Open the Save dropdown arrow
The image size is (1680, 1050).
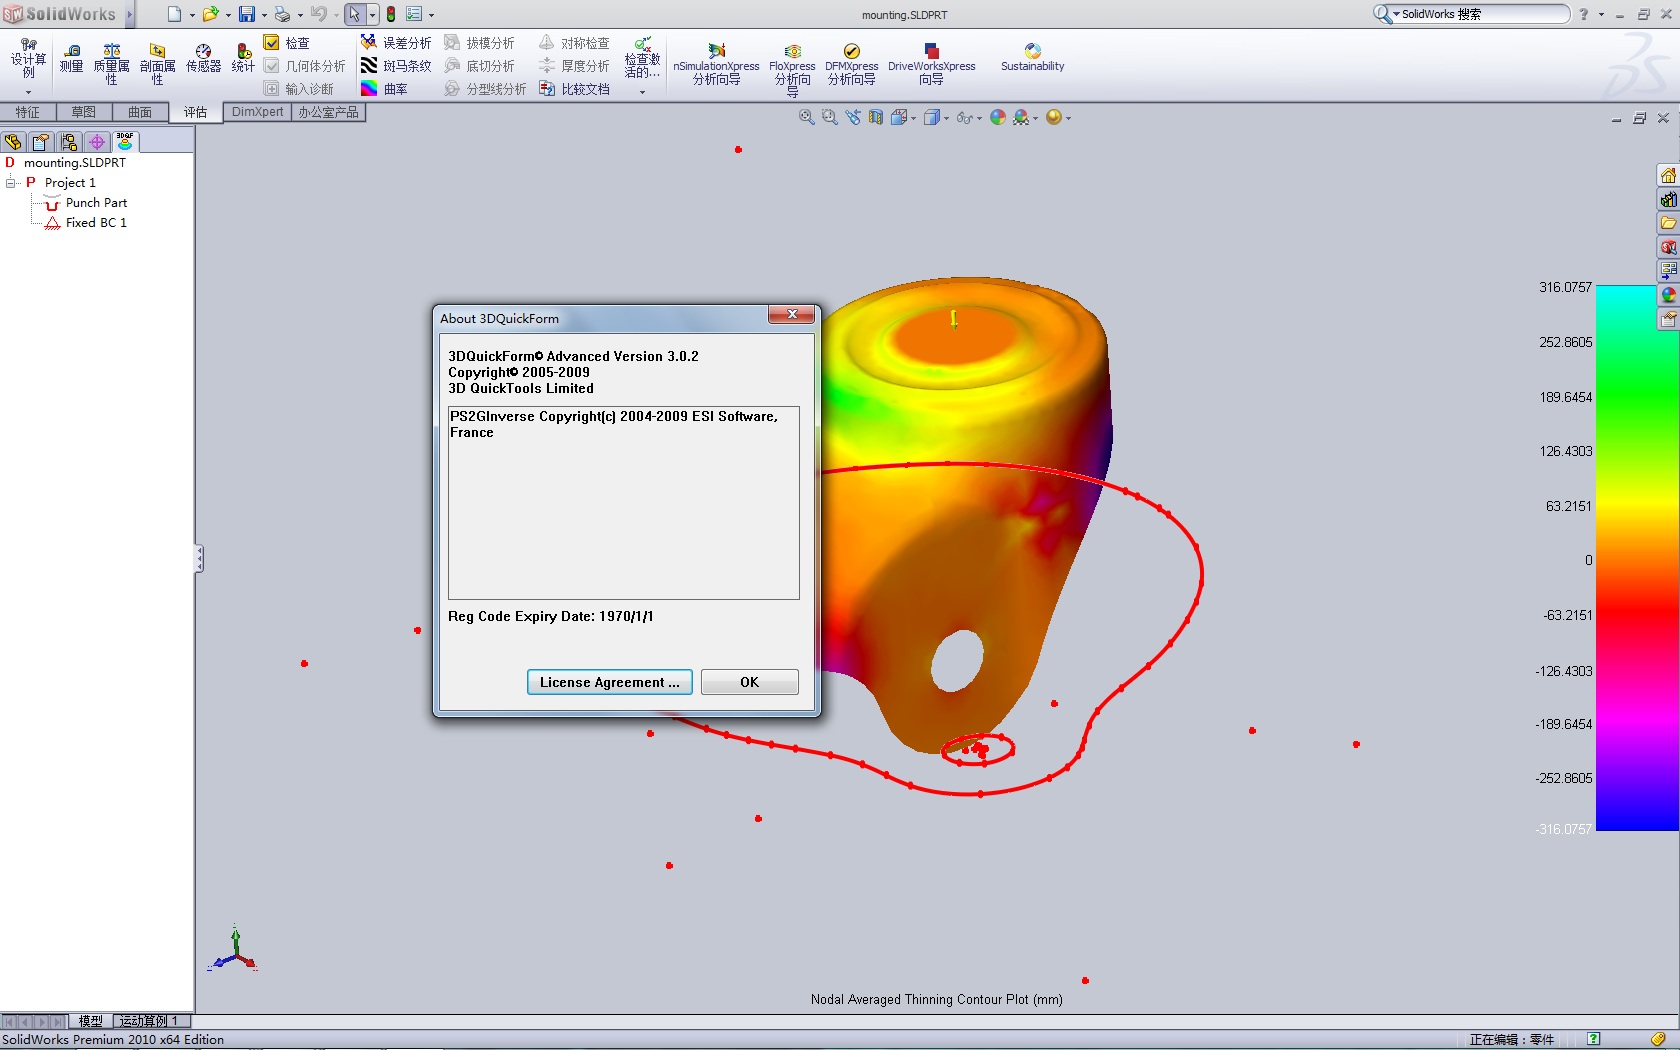point(264,15)
